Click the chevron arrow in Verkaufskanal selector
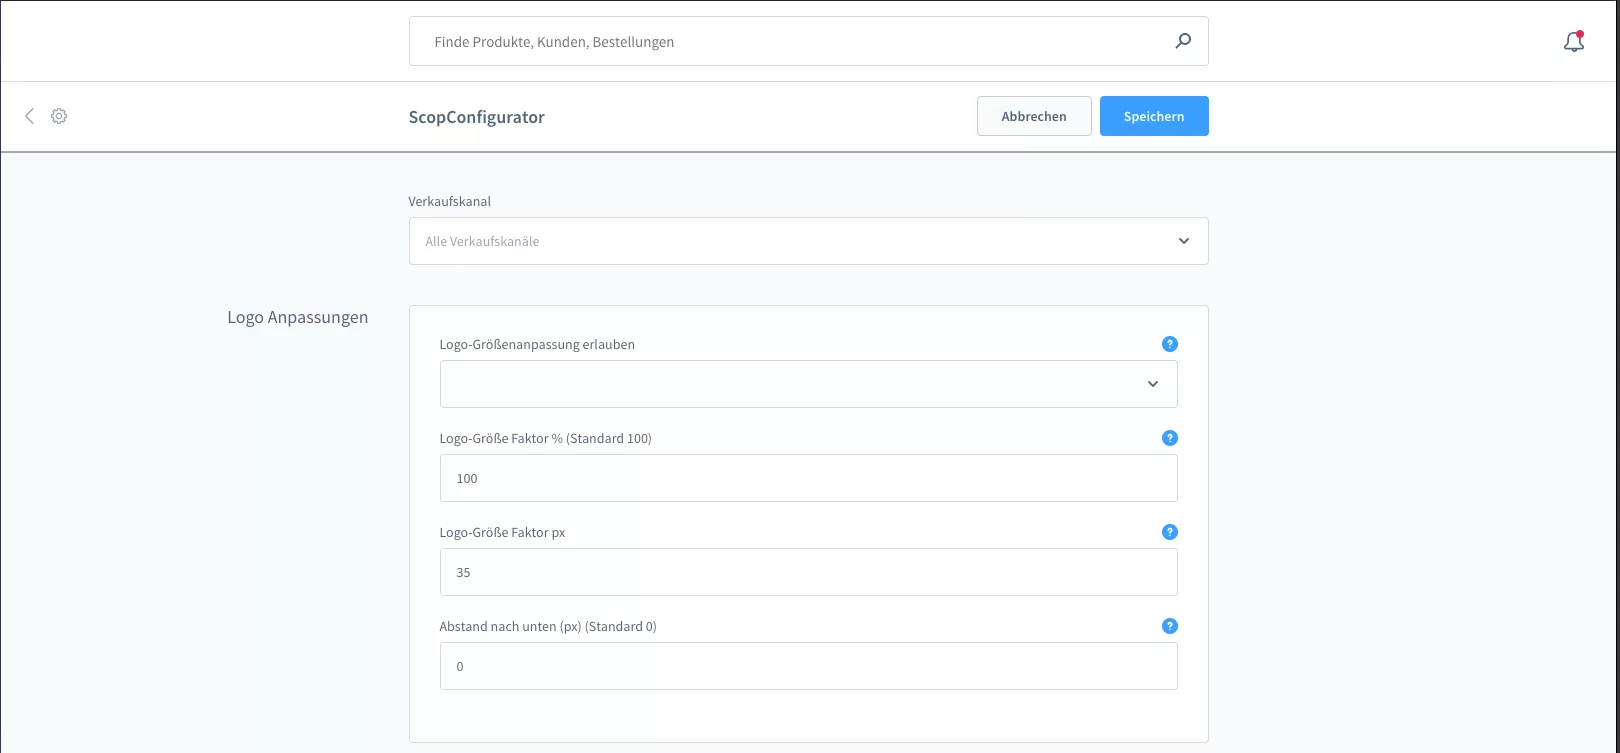The width and height of the screenshot is (1620, 753). click(1183, 241)
